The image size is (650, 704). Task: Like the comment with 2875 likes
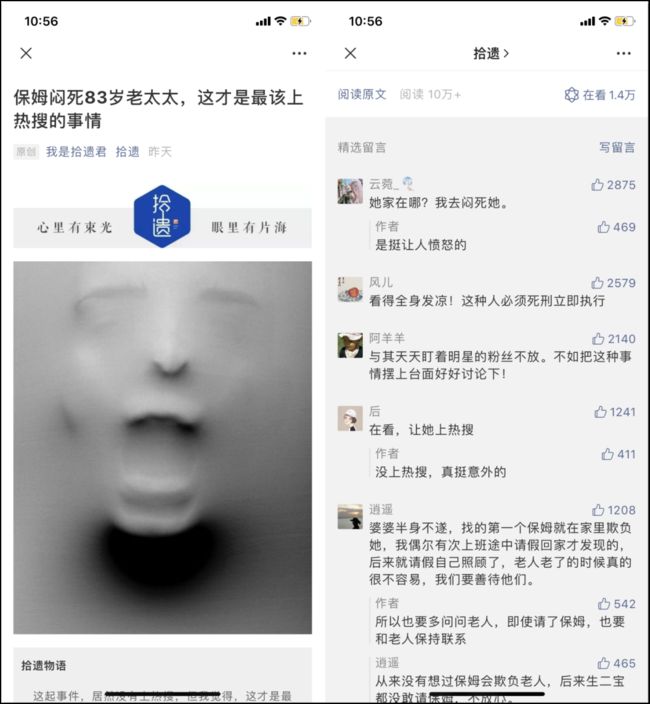coord(597,185)
